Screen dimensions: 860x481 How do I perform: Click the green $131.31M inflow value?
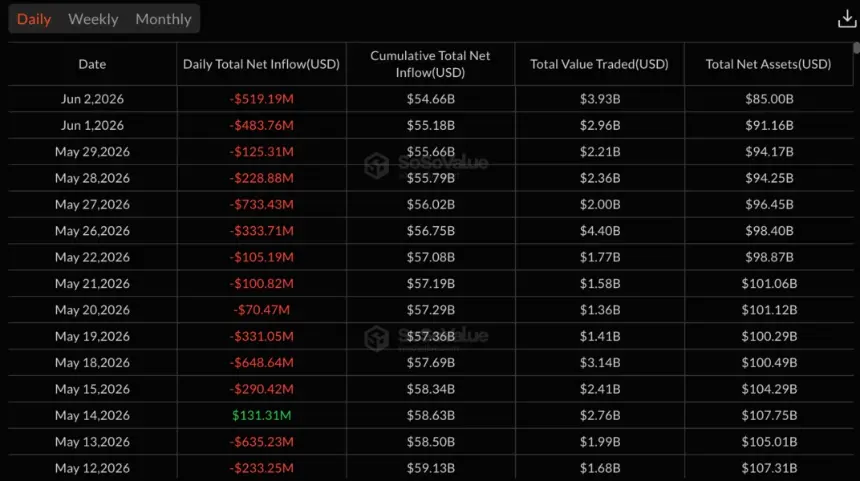point(262,415)
